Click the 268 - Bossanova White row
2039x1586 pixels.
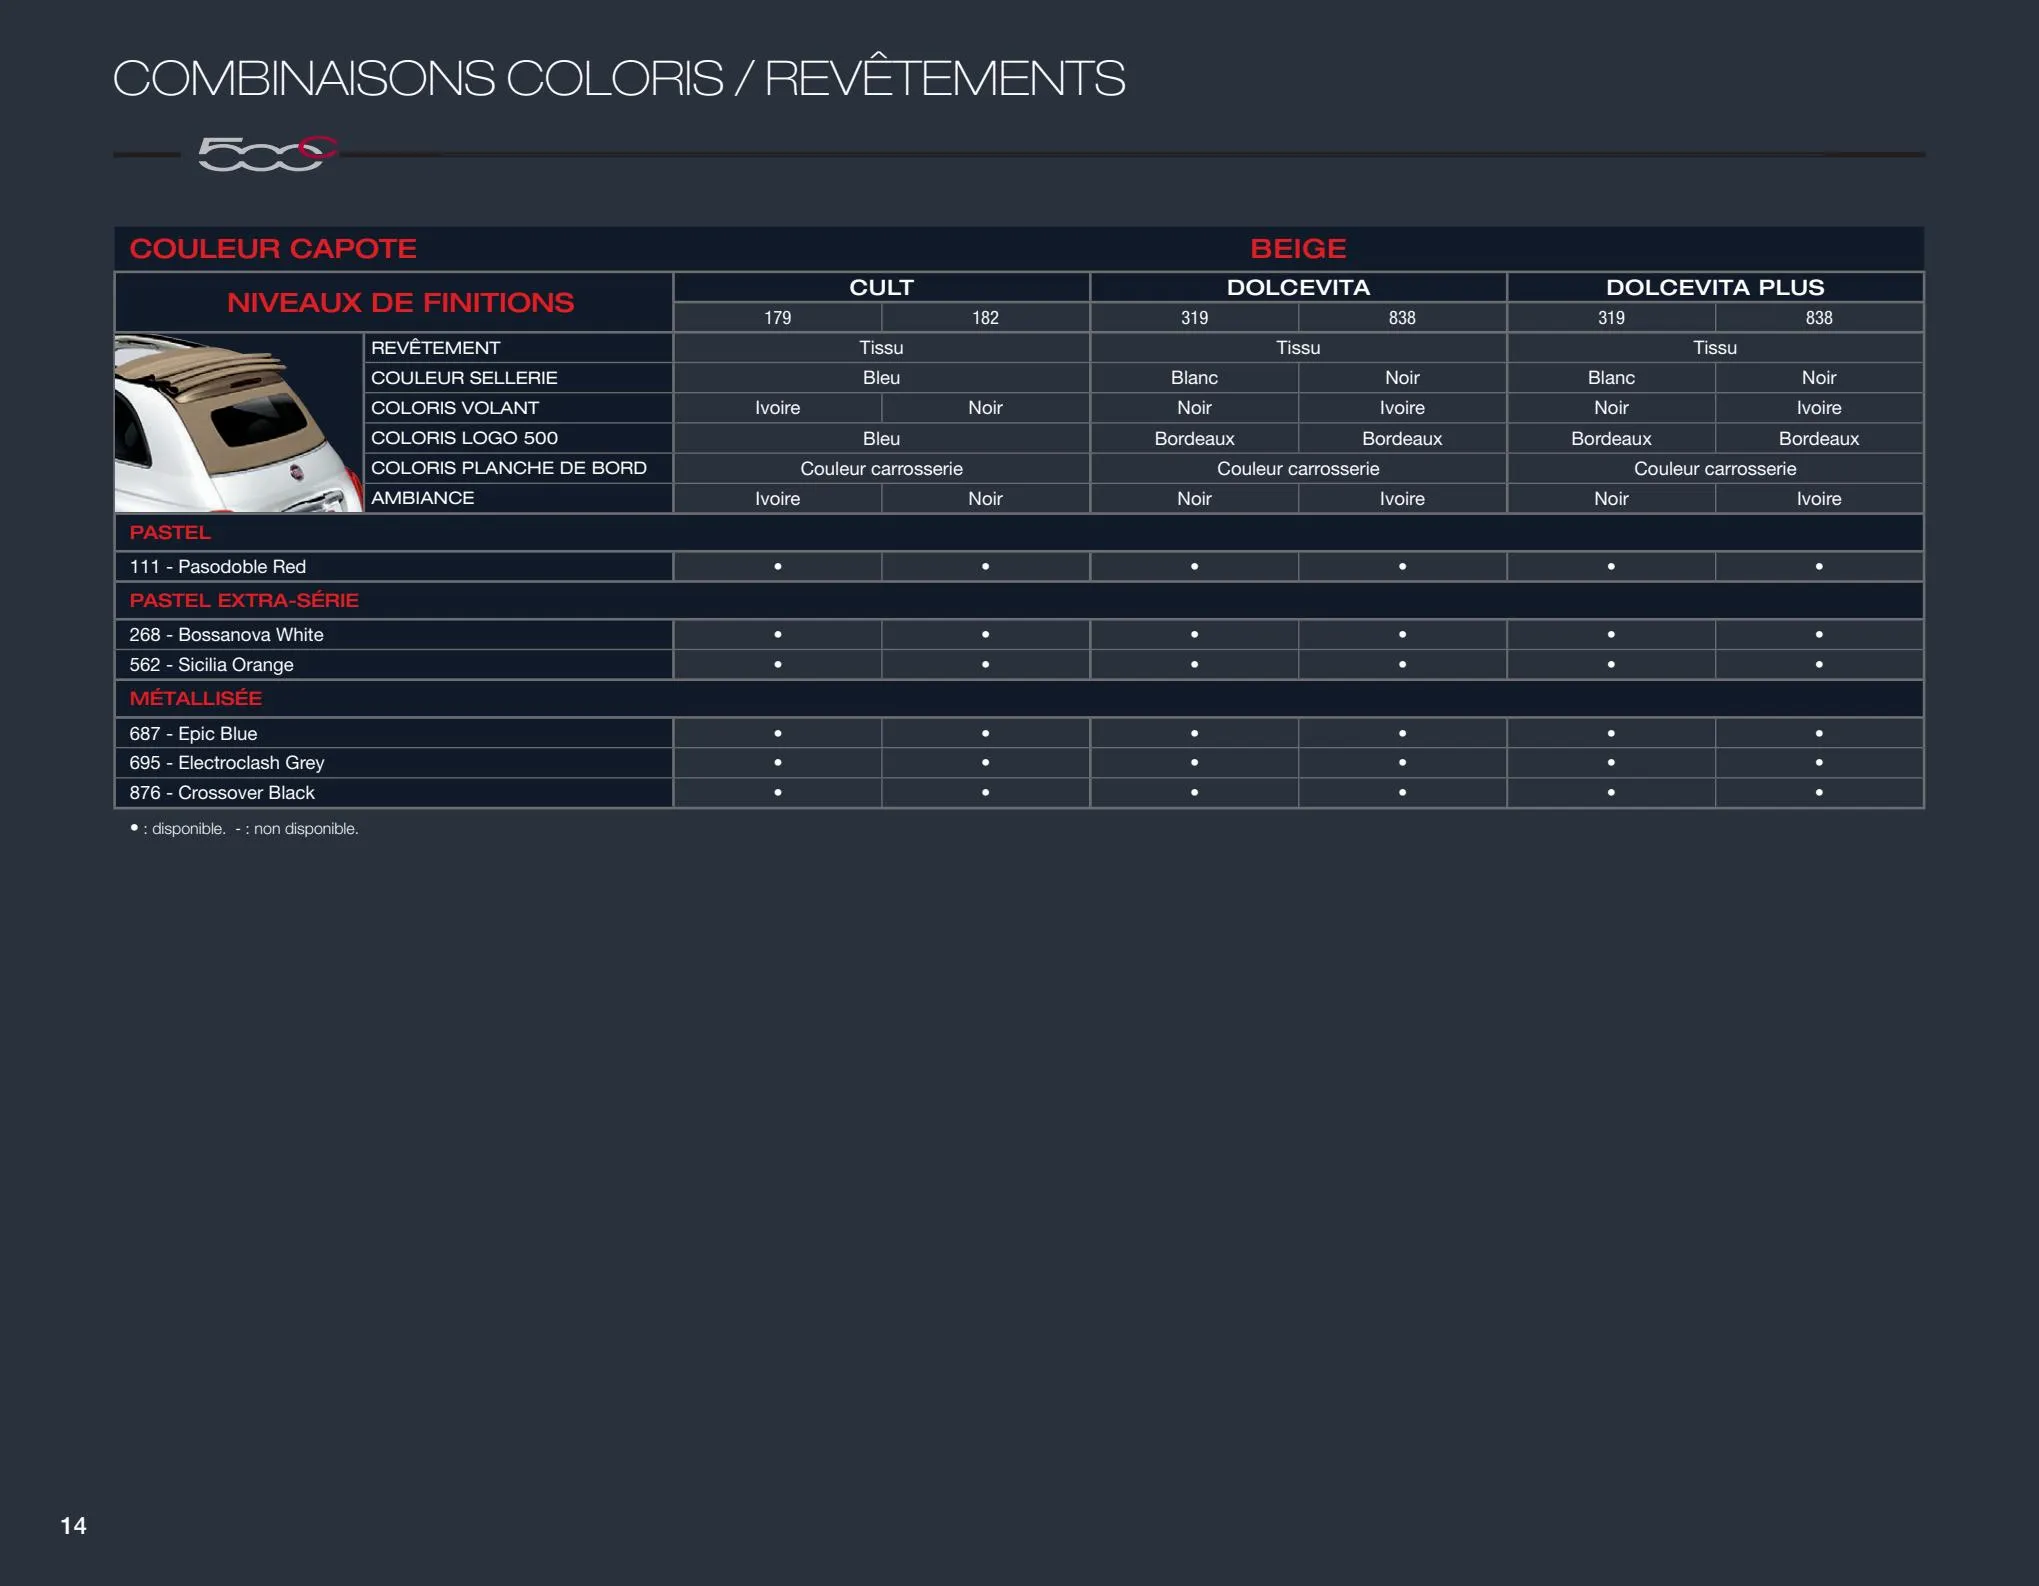pos(1019,635)
